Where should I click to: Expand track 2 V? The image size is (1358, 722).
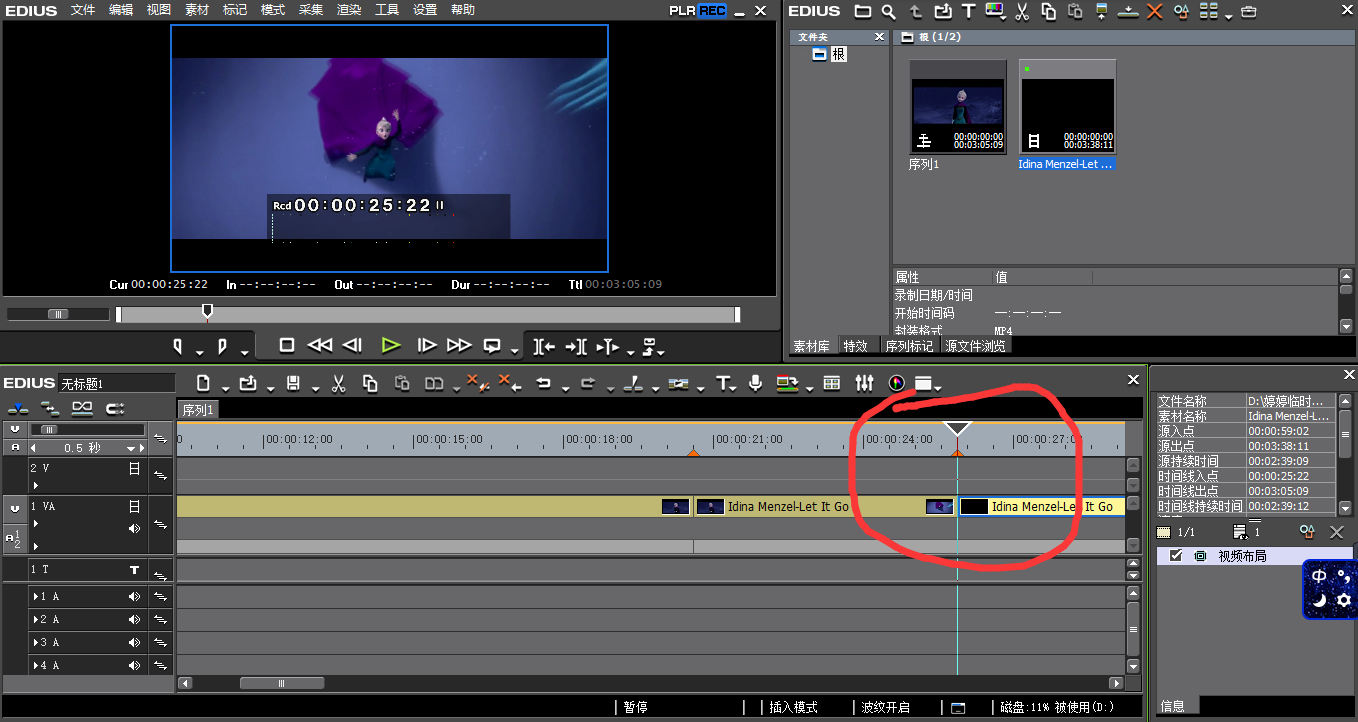(36, 485)
